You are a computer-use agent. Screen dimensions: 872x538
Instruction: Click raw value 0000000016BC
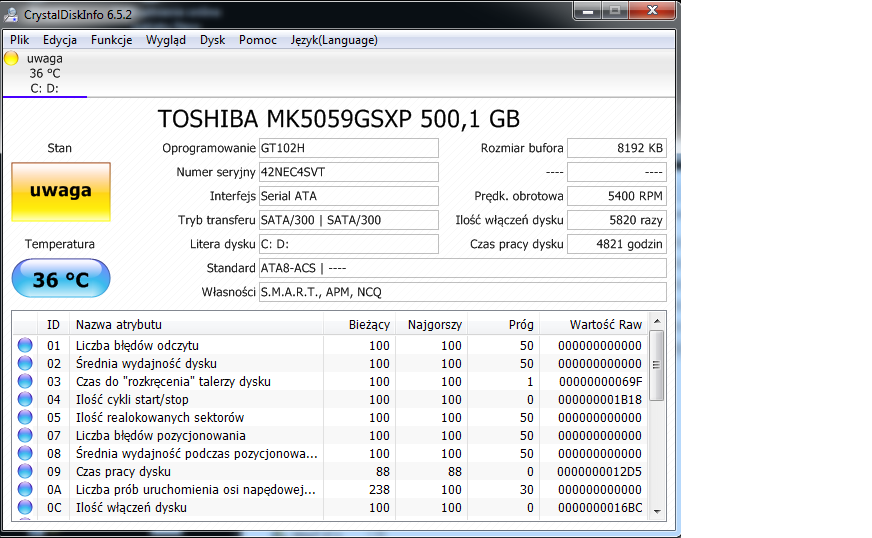click(600, 507)
